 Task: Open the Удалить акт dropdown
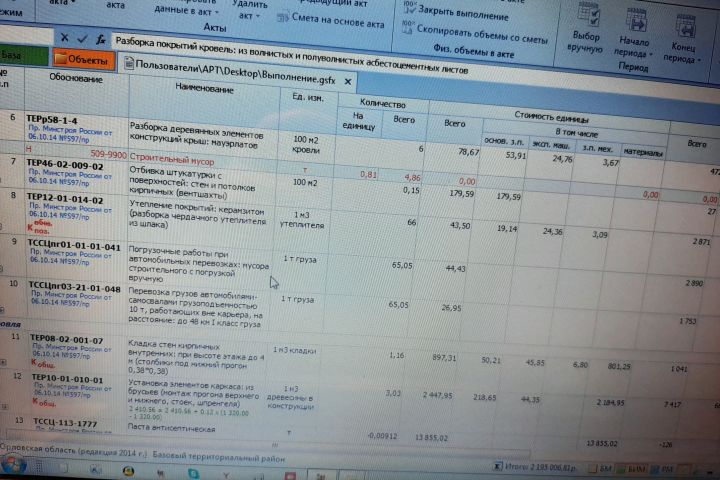pyautogui.click(x=249, y=10)
